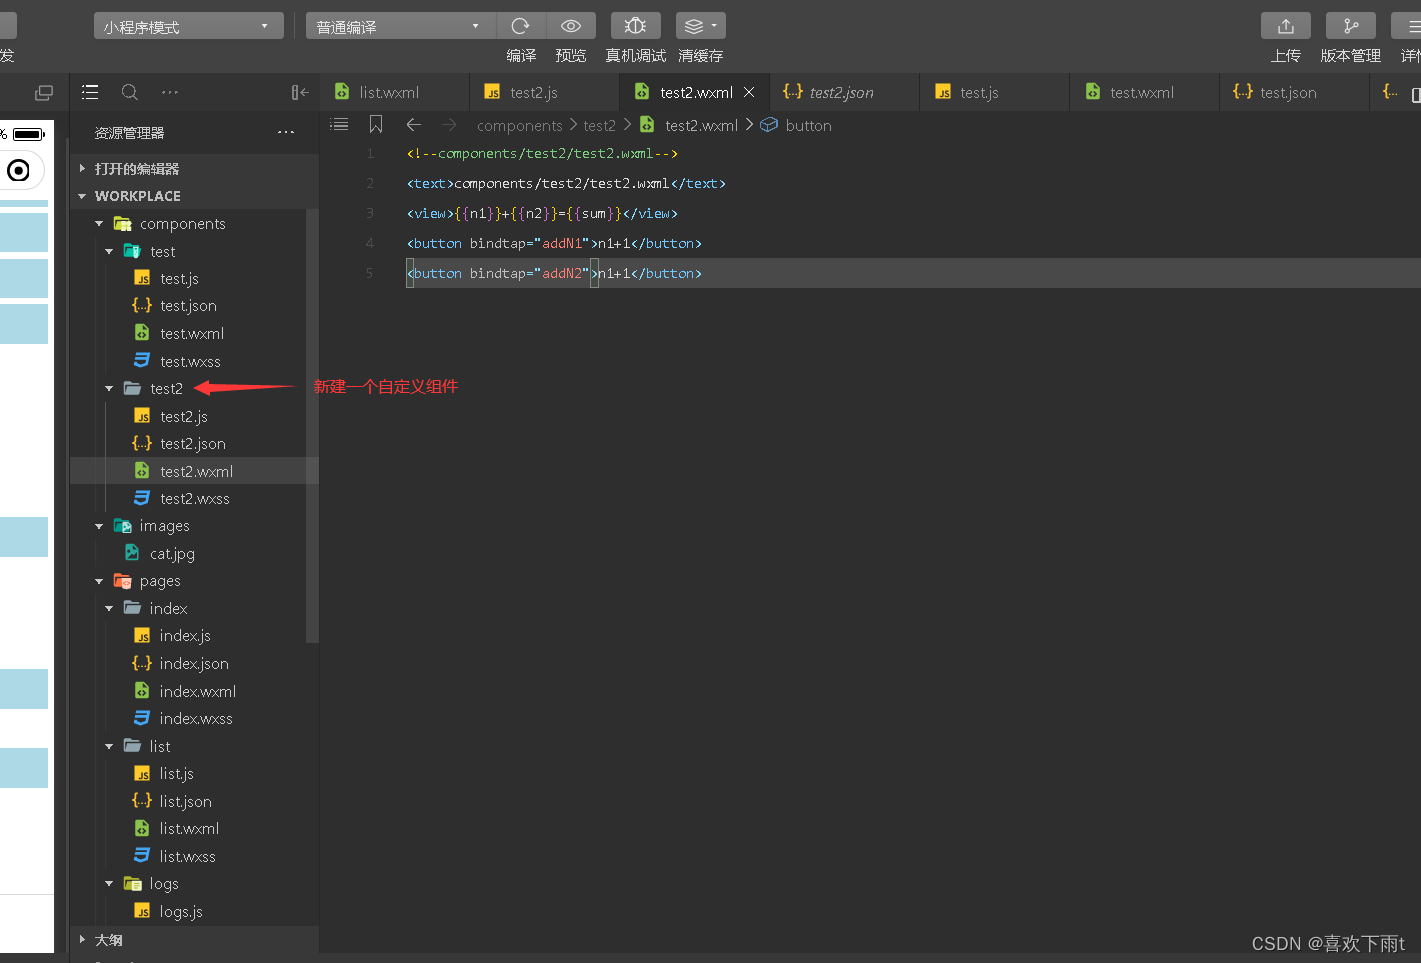Click the navigate forward arrow
Viewport: 1421px width, 963px height.
[x=449, y=124]
